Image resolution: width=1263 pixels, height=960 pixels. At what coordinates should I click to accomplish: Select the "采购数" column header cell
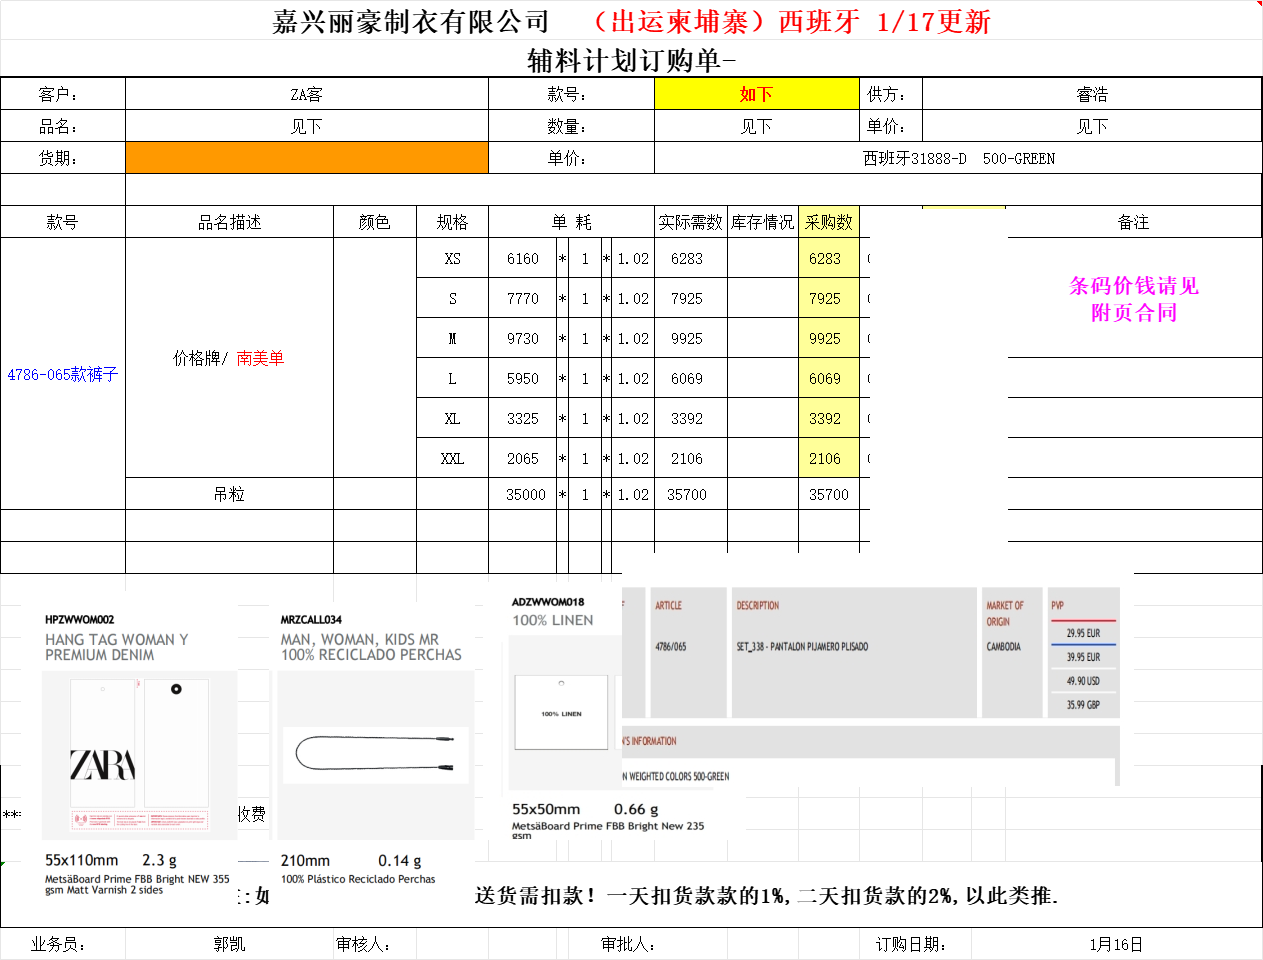828,222
